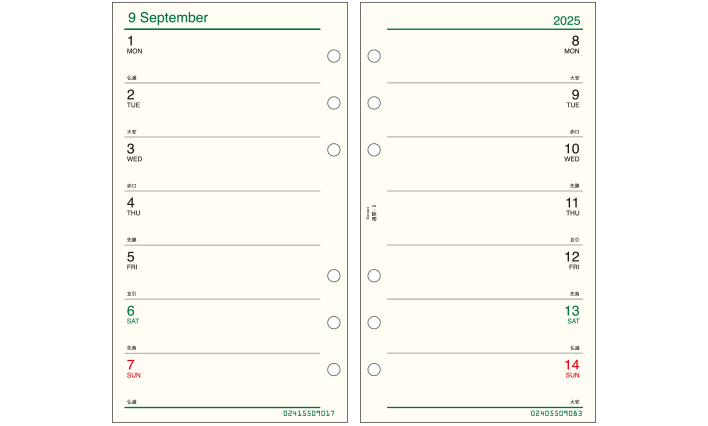
Task: Click the product code 02415509017
Action: click(x=309, y=413)
